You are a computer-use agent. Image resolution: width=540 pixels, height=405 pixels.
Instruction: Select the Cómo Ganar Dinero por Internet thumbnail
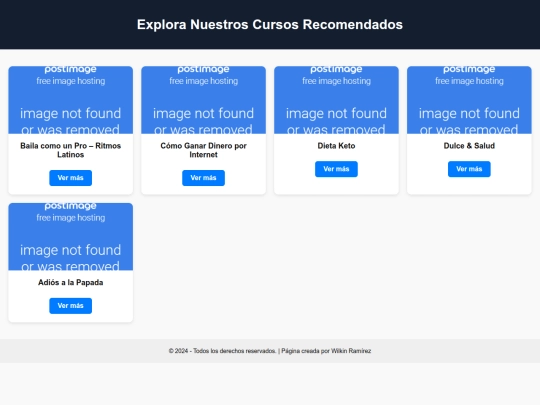point(204,100)
